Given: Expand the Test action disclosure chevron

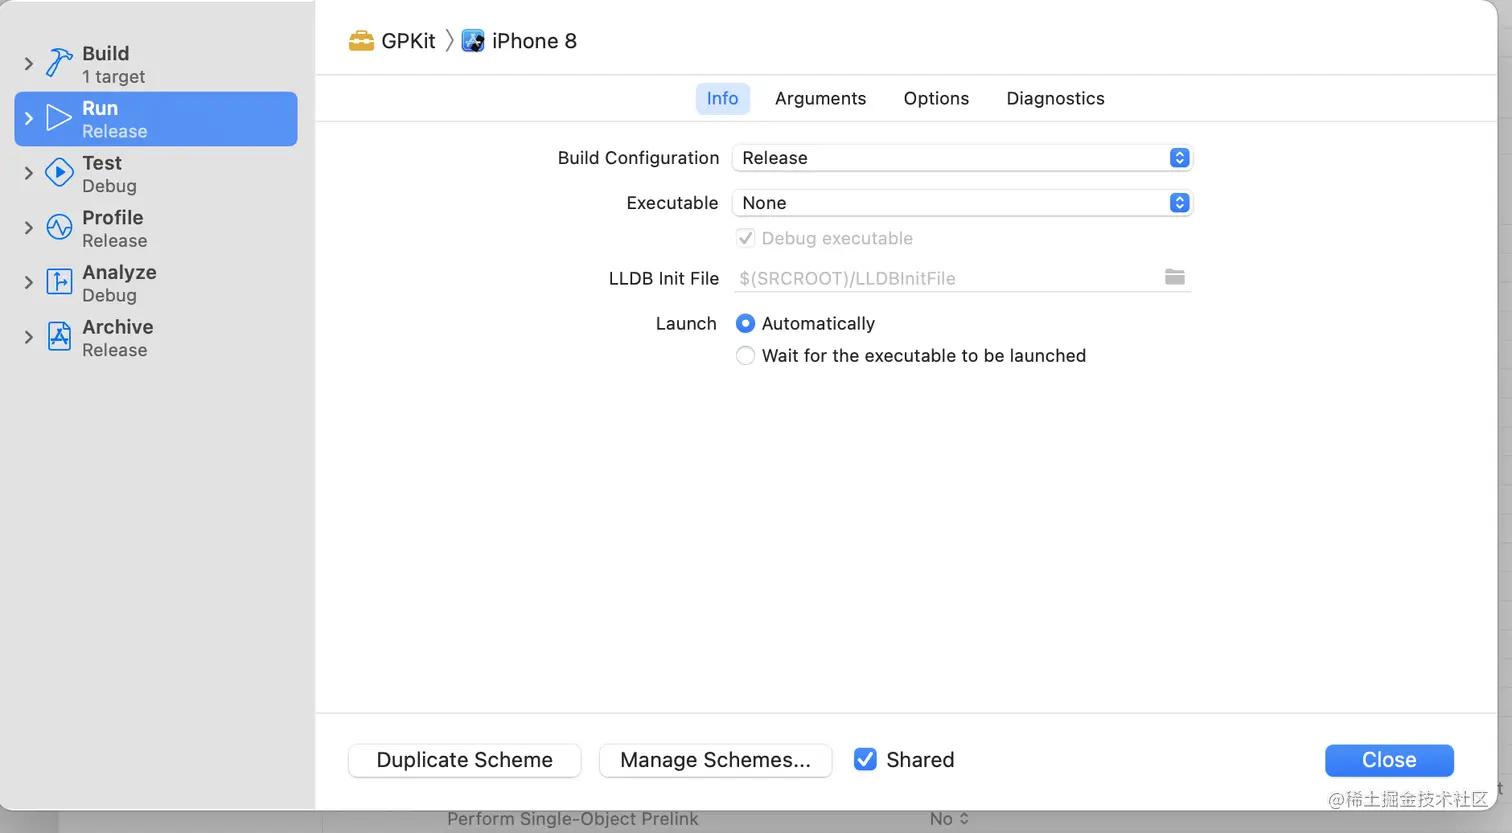Looking at the screenshot, I should point(28,173).
